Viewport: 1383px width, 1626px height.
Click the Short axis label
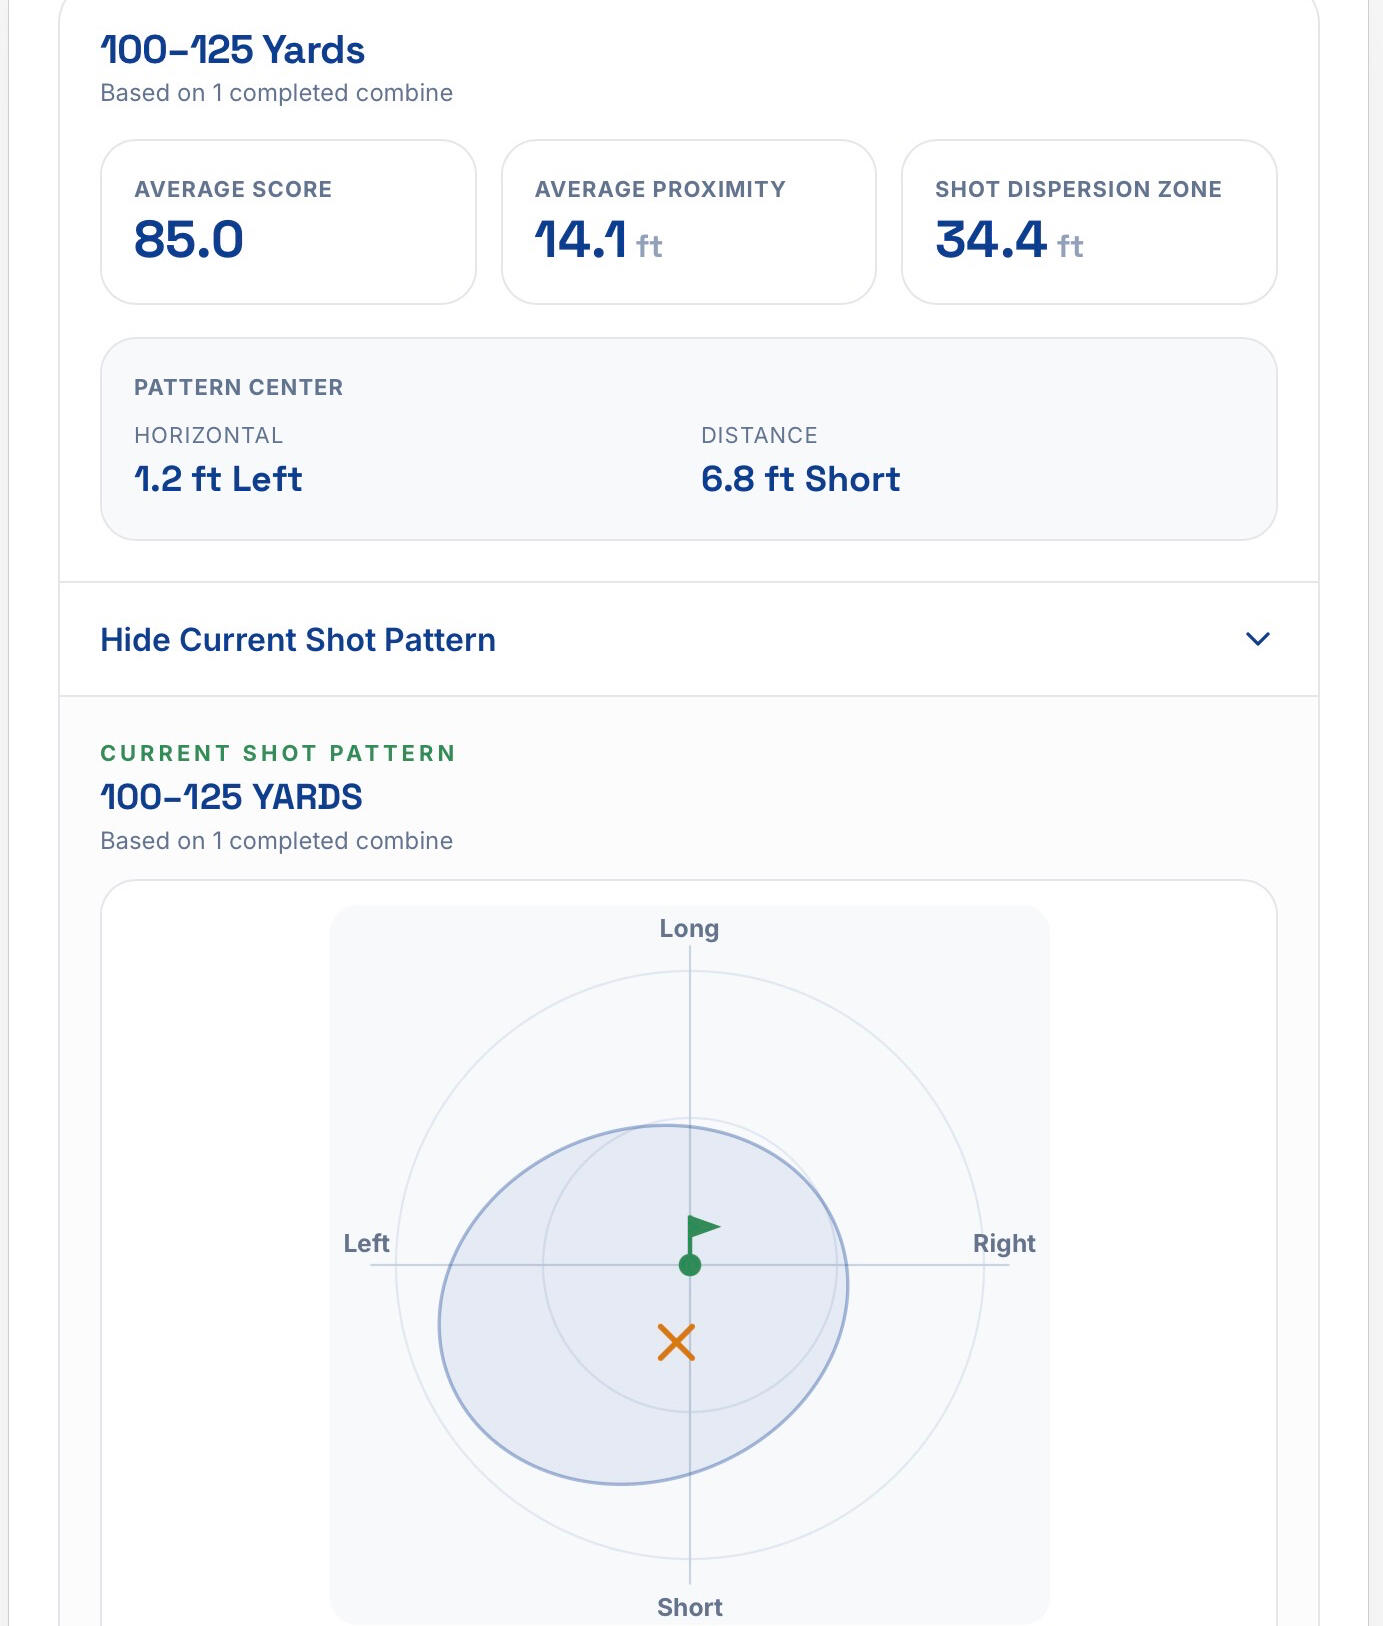690,1607
